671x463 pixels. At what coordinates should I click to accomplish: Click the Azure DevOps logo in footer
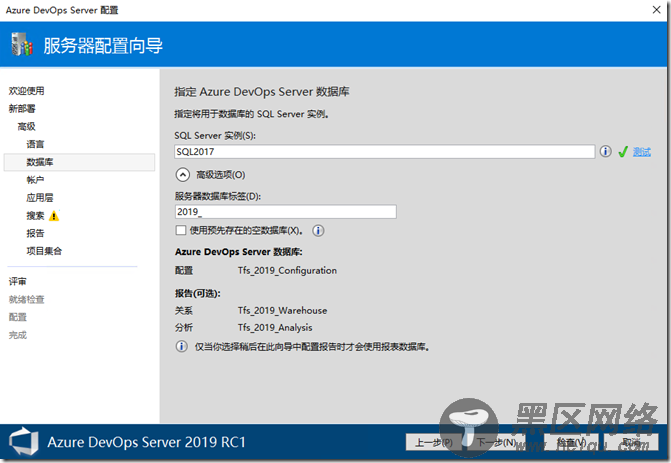pyautogui.click(x=24, y=441)
